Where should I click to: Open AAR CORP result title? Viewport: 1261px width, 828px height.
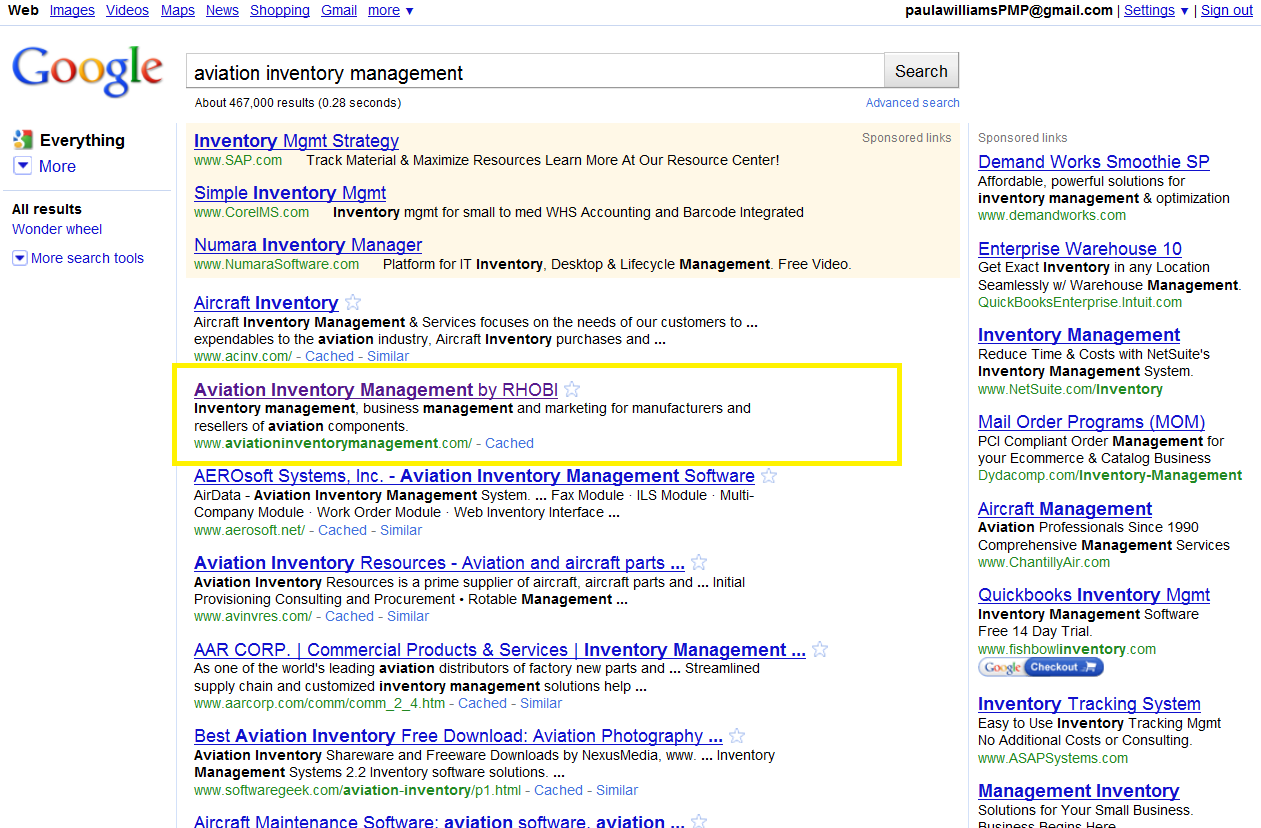click(x=500, y=650)
